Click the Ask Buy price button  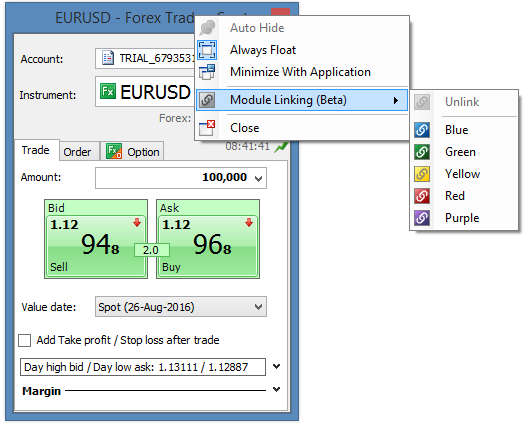208,239
